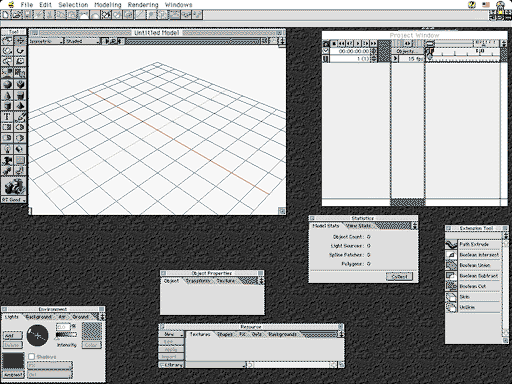Click the Boolean Intersect icon
This screenshot has height=384, width=512.
tap(451, 255)
